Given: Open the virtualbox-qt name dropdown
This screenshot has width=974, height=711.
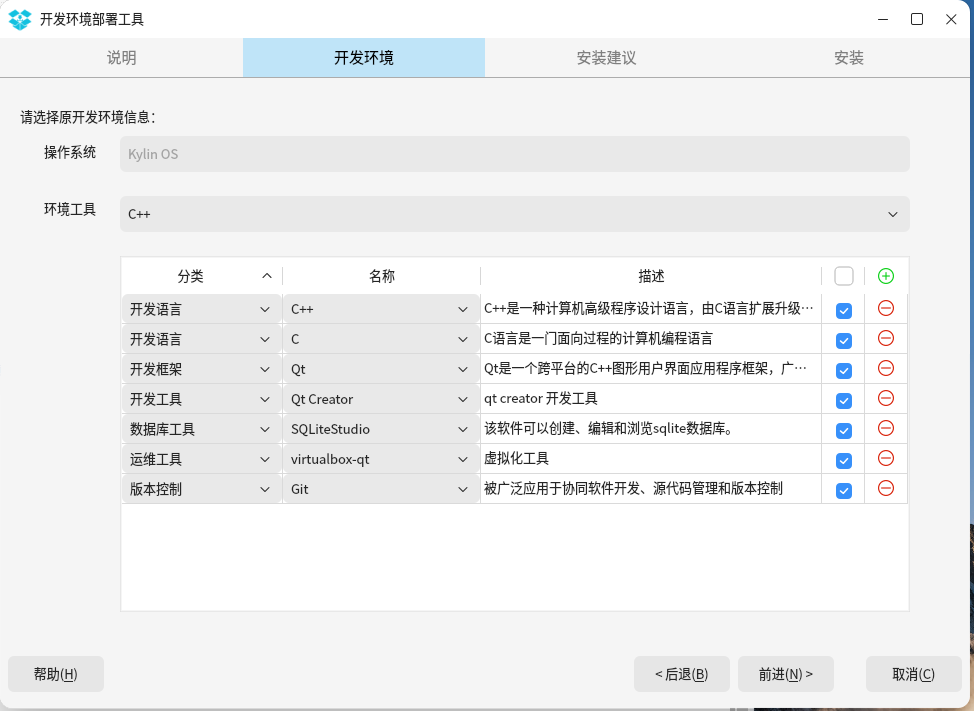Looking at the screenshot, I should (x=381, y=460).
